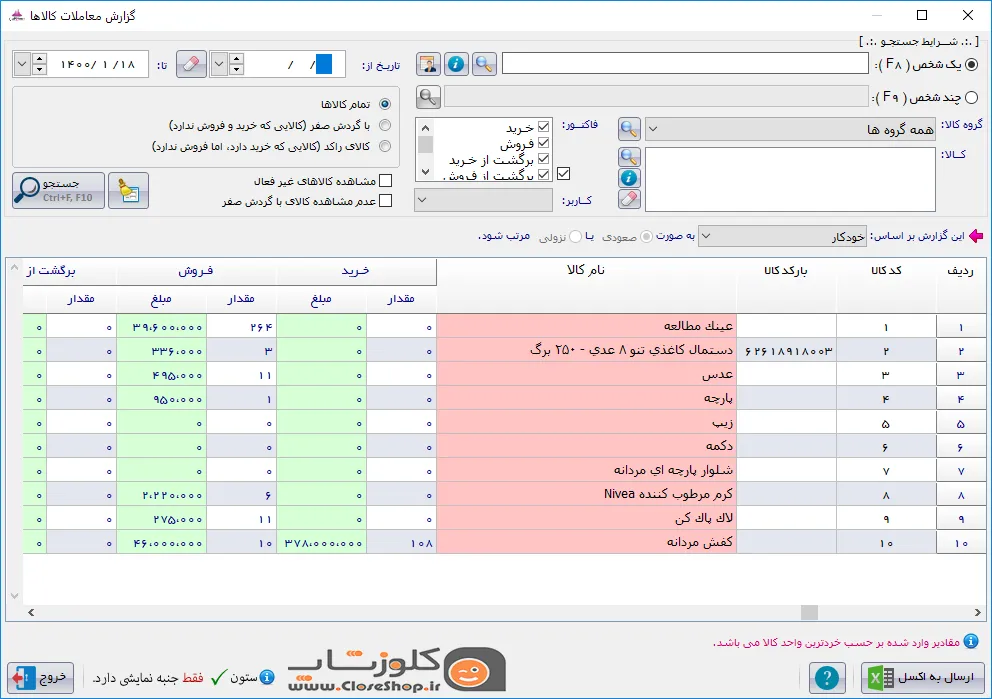This screenshot has height=699, width=992.
Task: Uncheck the خرید invoice type checkbox
Action: tap(543, 127)
